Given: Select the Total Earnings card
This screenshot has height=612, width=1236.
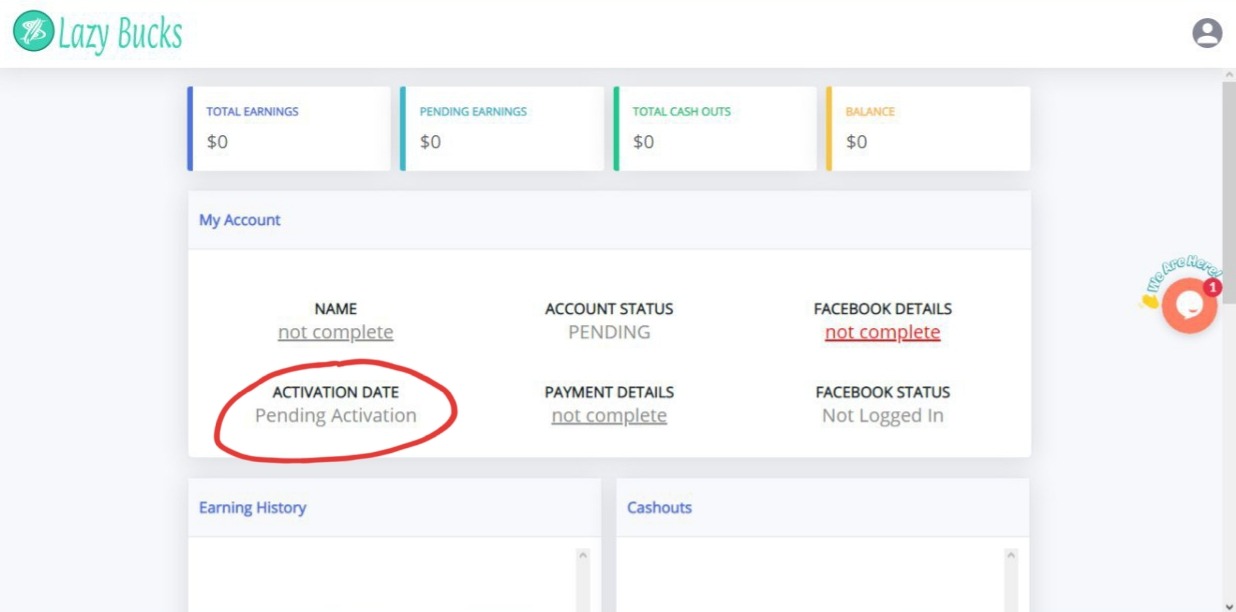Looking at the screenshot, I should [290, 128].
